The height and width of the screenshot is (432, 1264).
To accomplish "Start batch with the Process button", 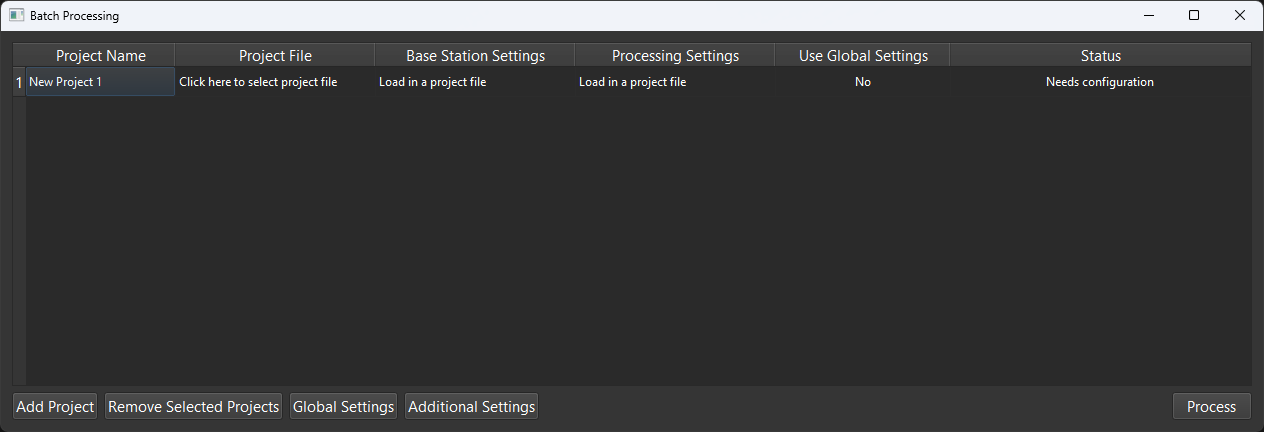I will [x=1211, y=406].
